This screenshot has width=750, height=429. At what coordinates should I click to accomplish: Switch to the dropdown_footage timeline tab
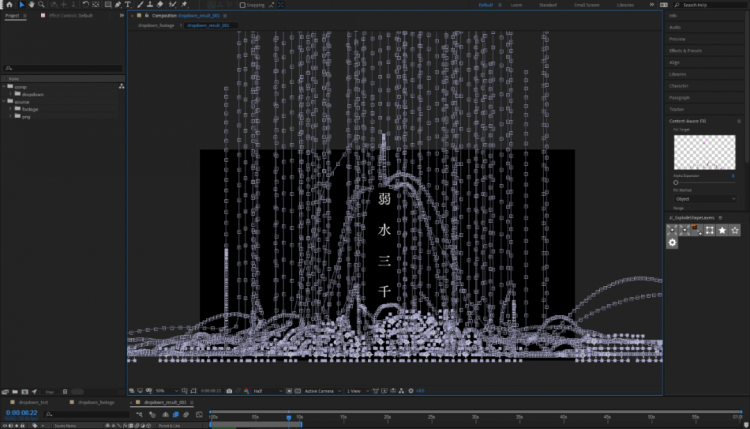coord(96,402)
